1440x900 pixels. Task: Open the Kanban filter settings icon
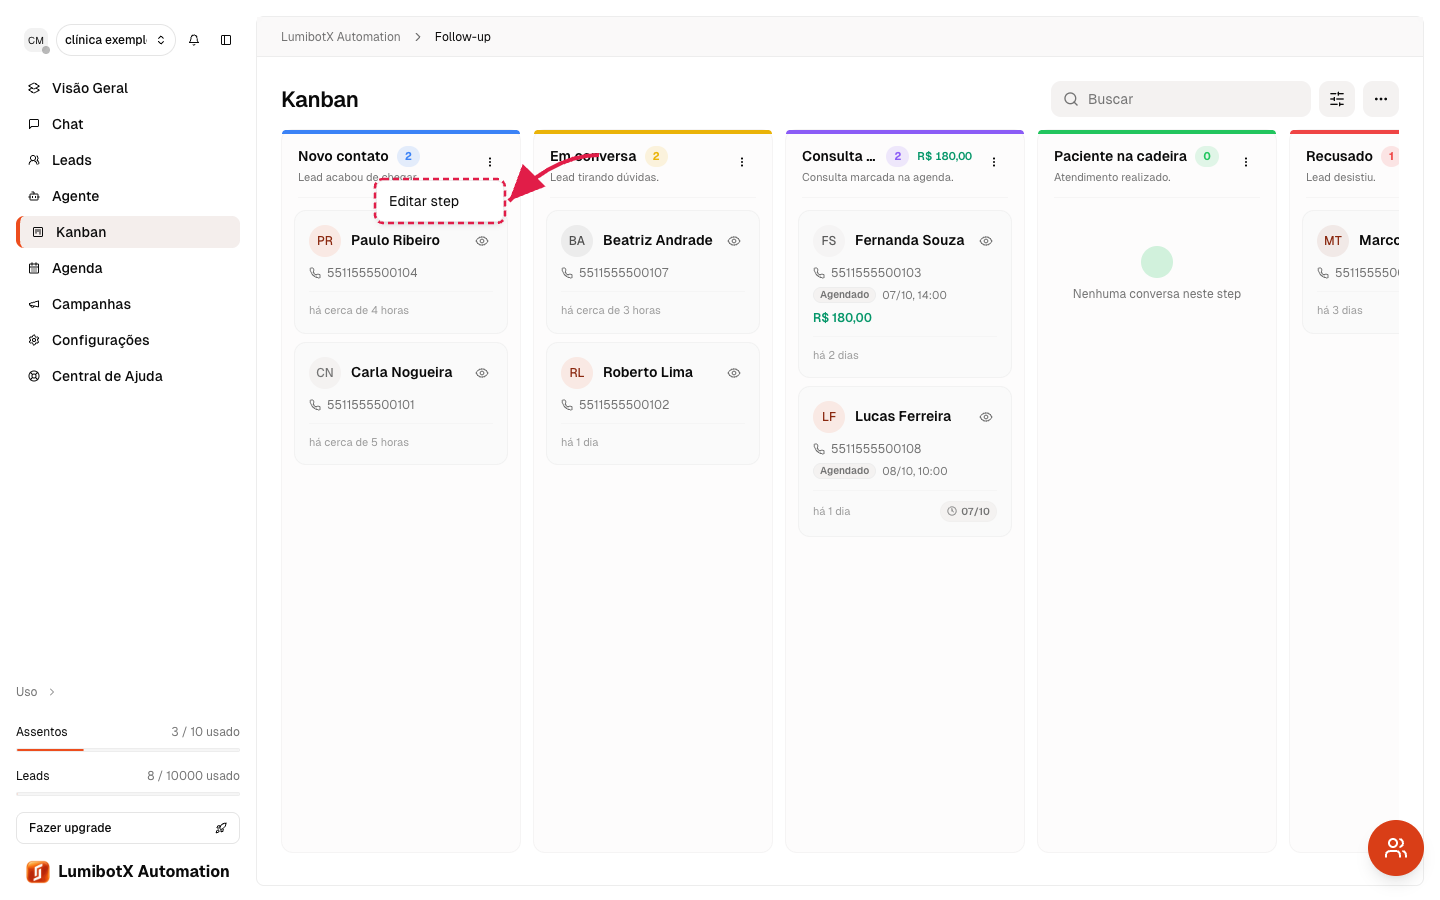[x=1337, y=99]
